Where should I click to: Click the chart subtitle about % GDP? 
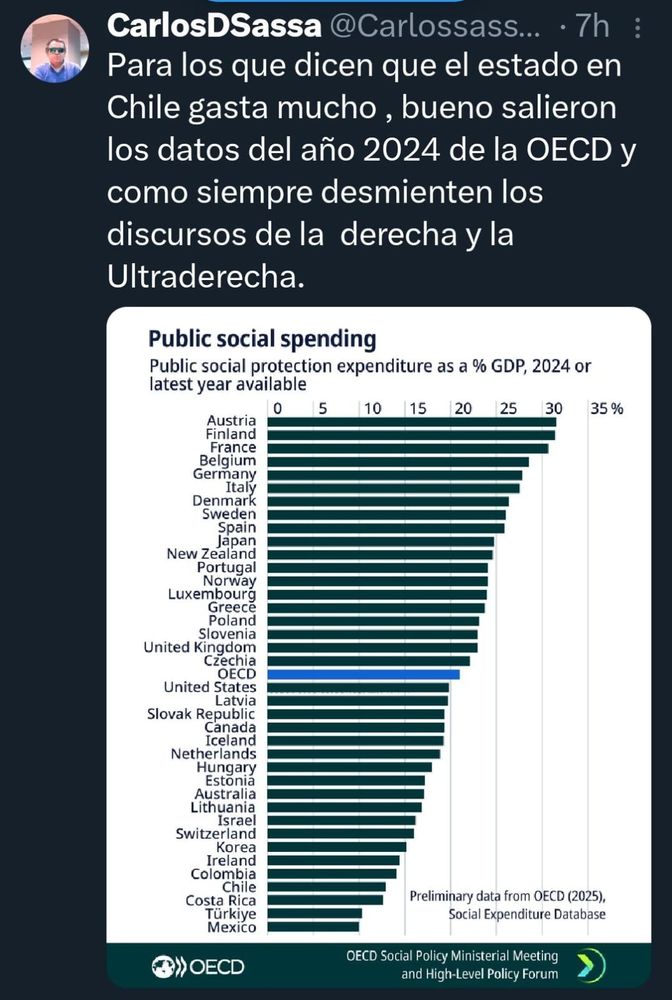[370, 375]
